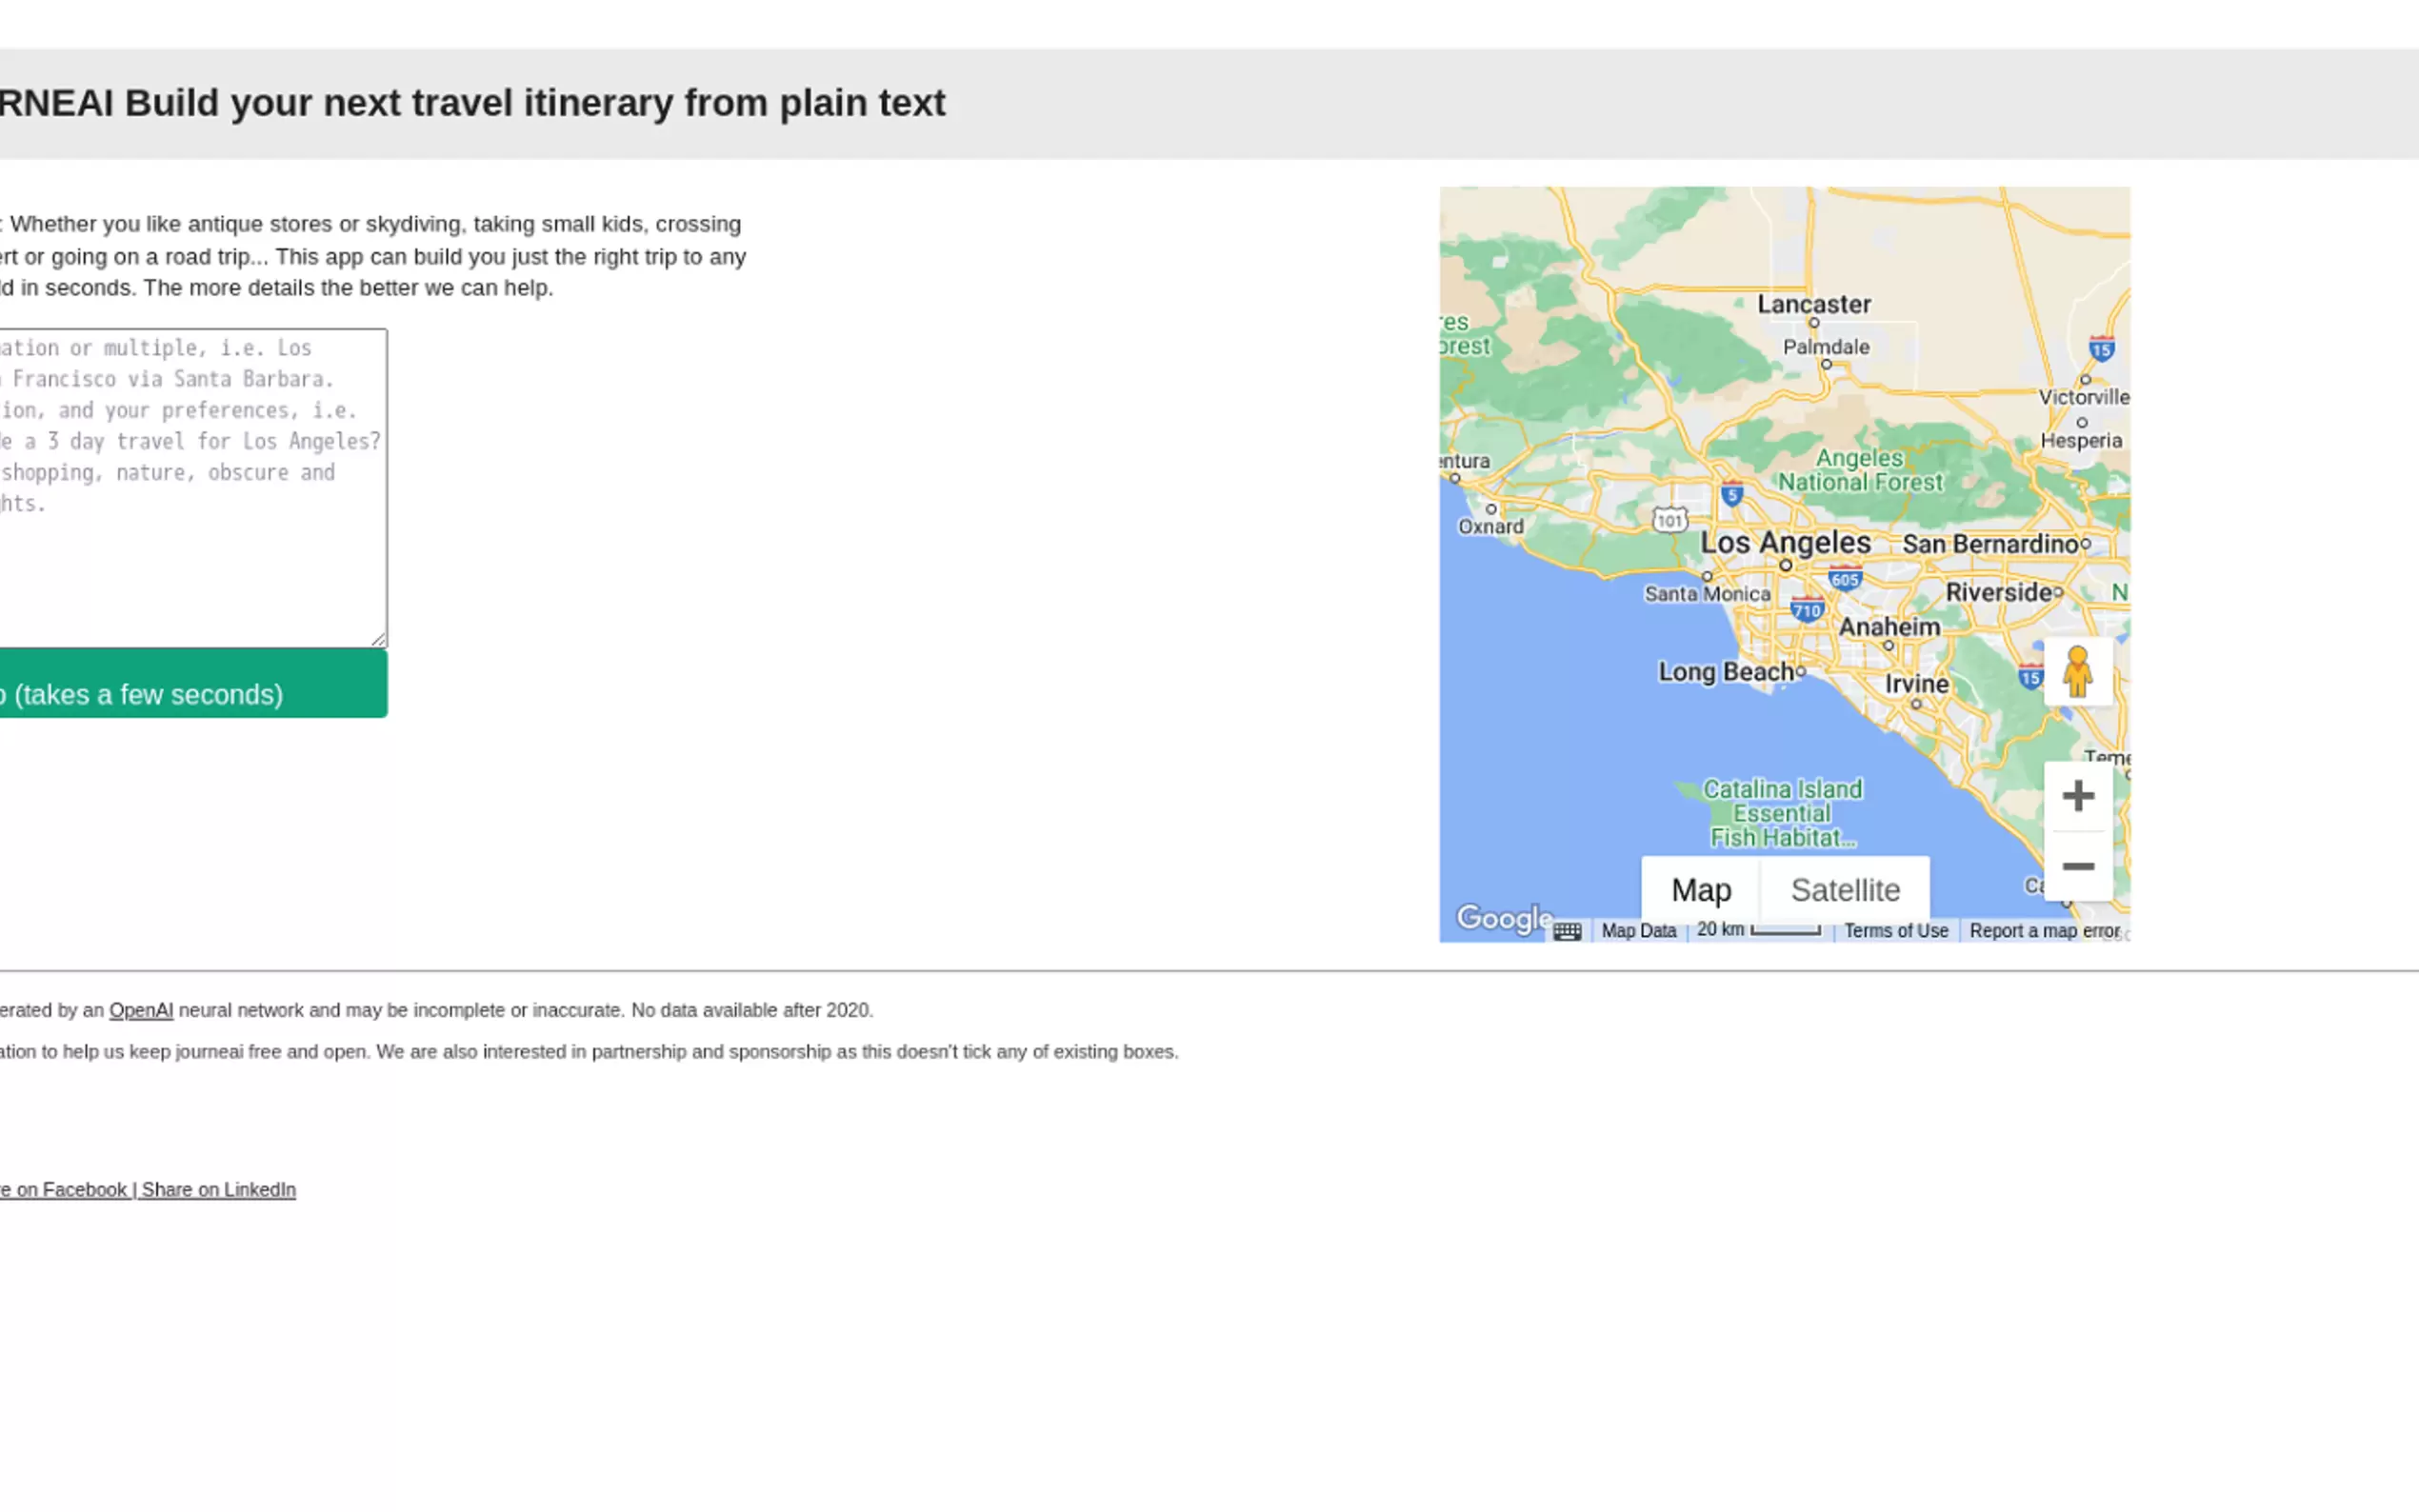Zoom in the map with plus icon
The width and height of the screenshot is (2419, 1512).
[2077, 796]
